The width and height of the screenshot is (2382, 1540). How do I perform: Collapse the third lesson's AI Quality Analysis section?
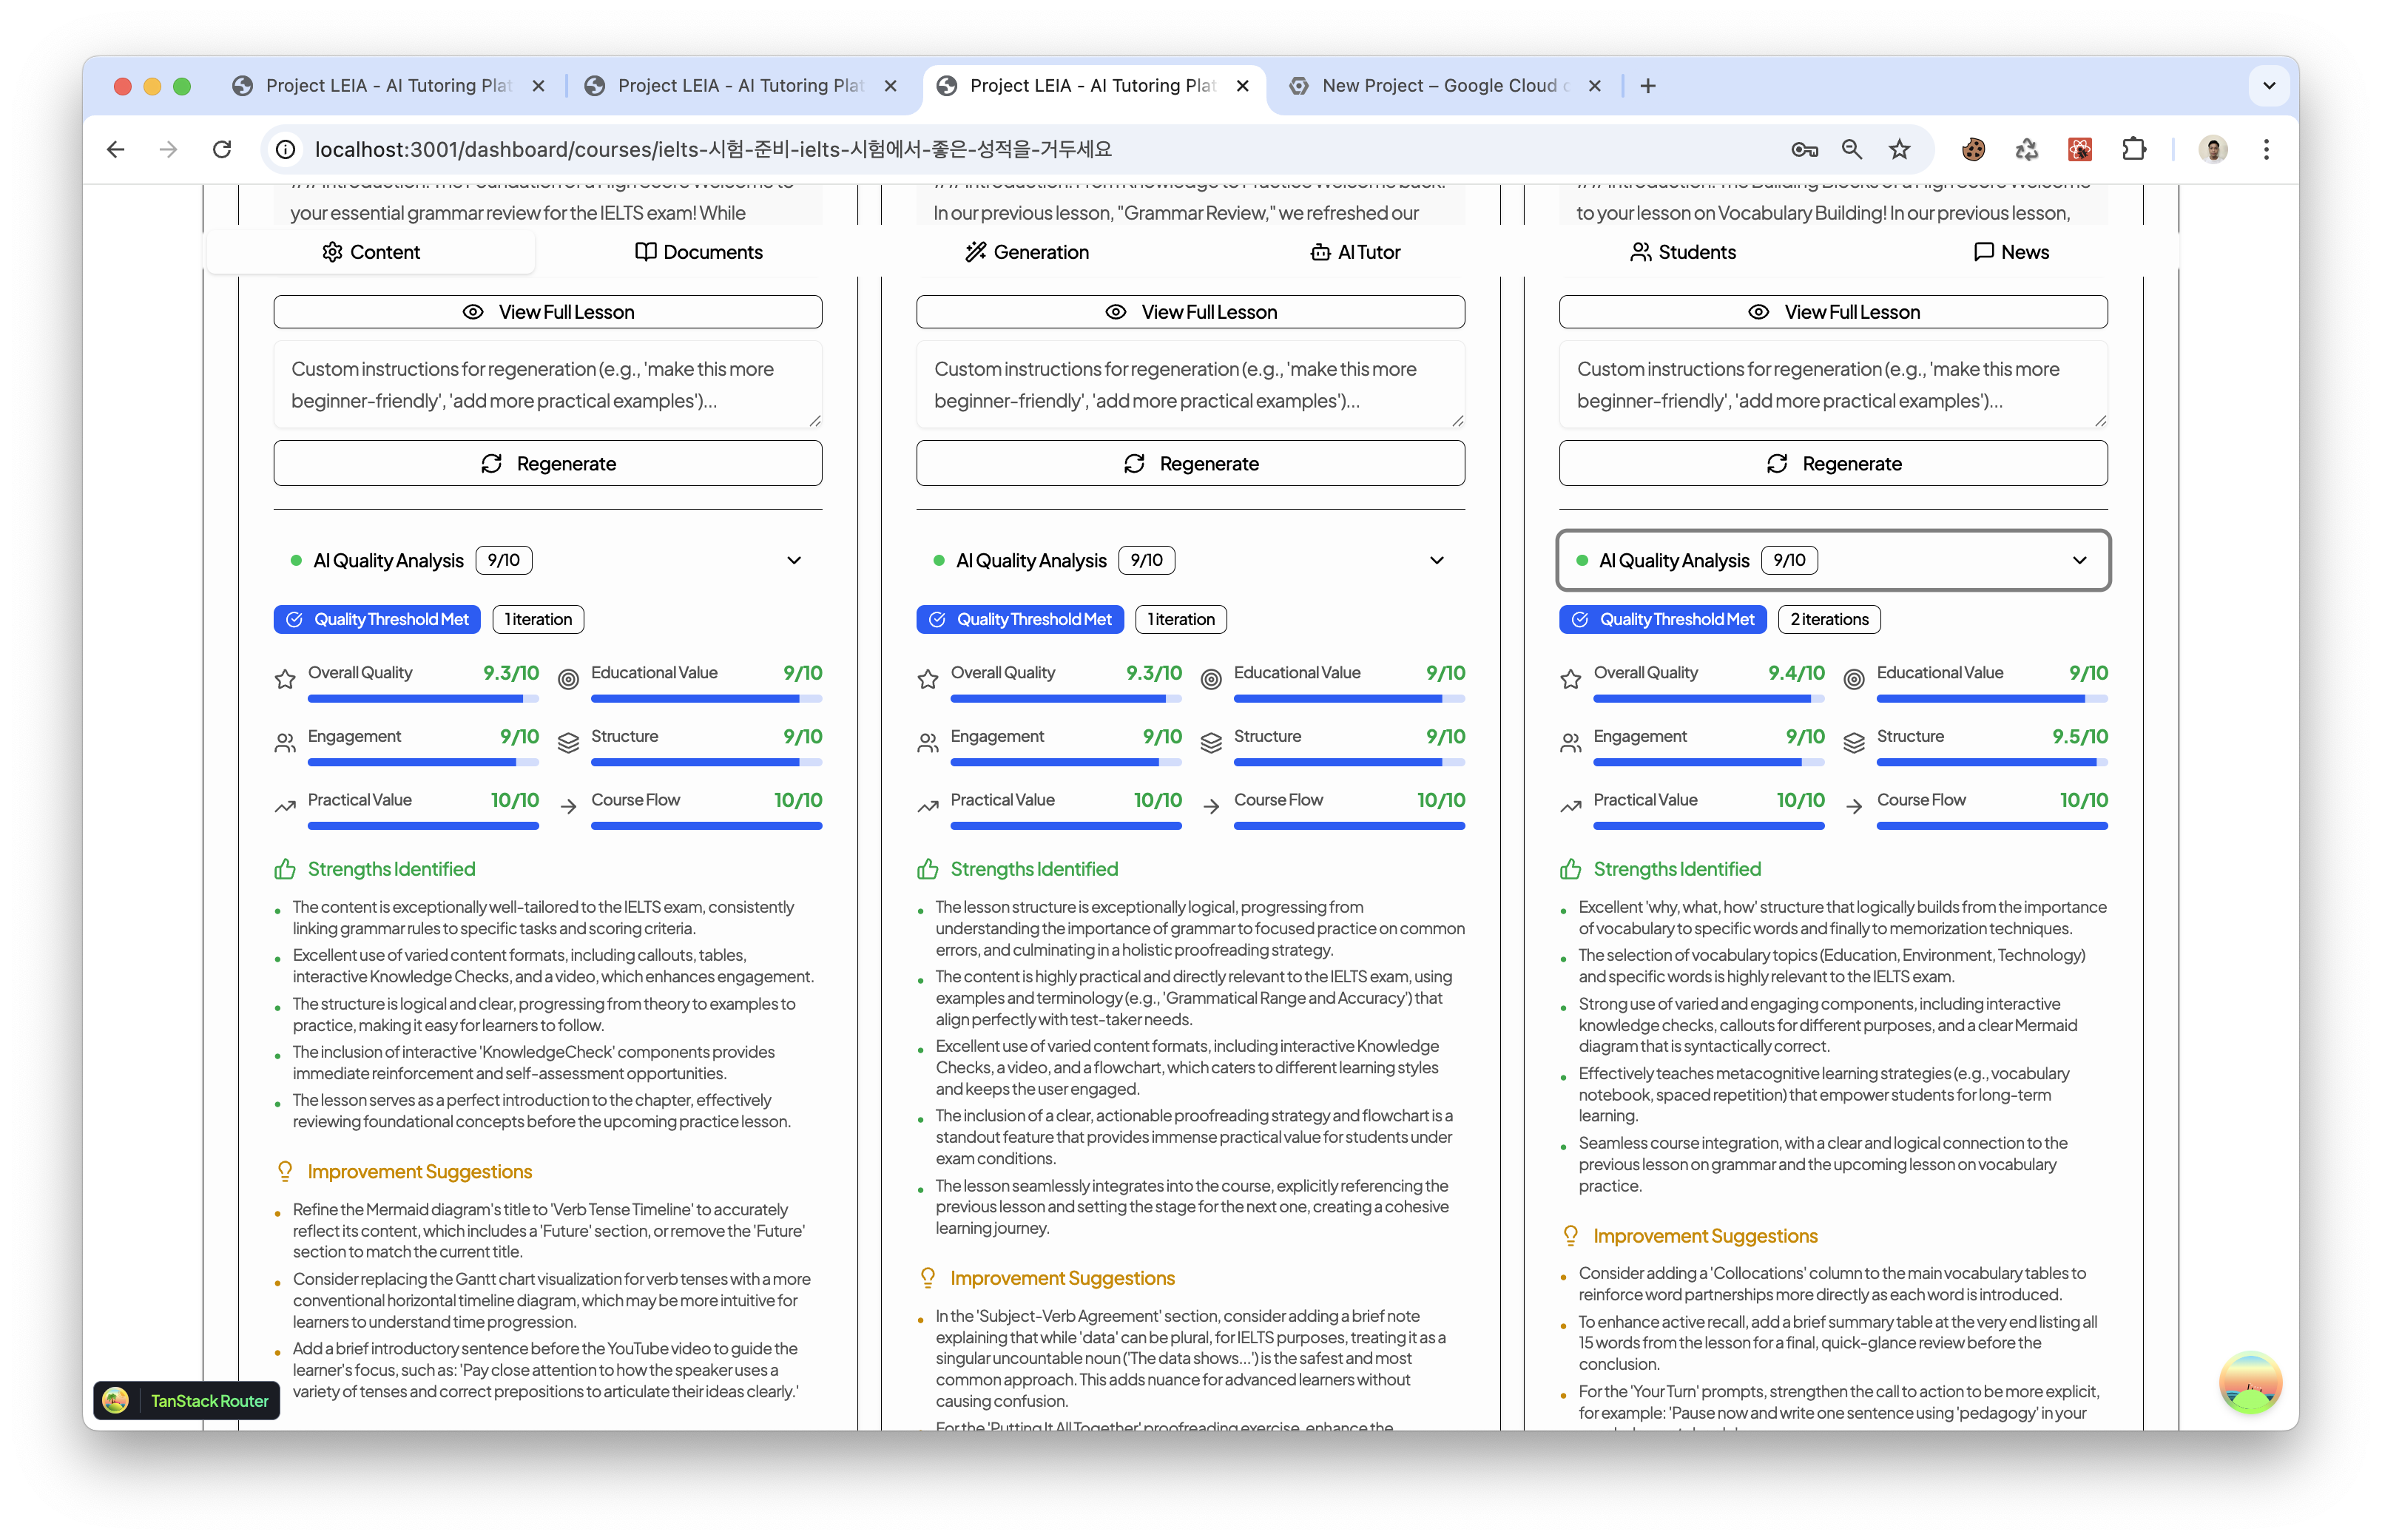click(x=2079, y=560)
